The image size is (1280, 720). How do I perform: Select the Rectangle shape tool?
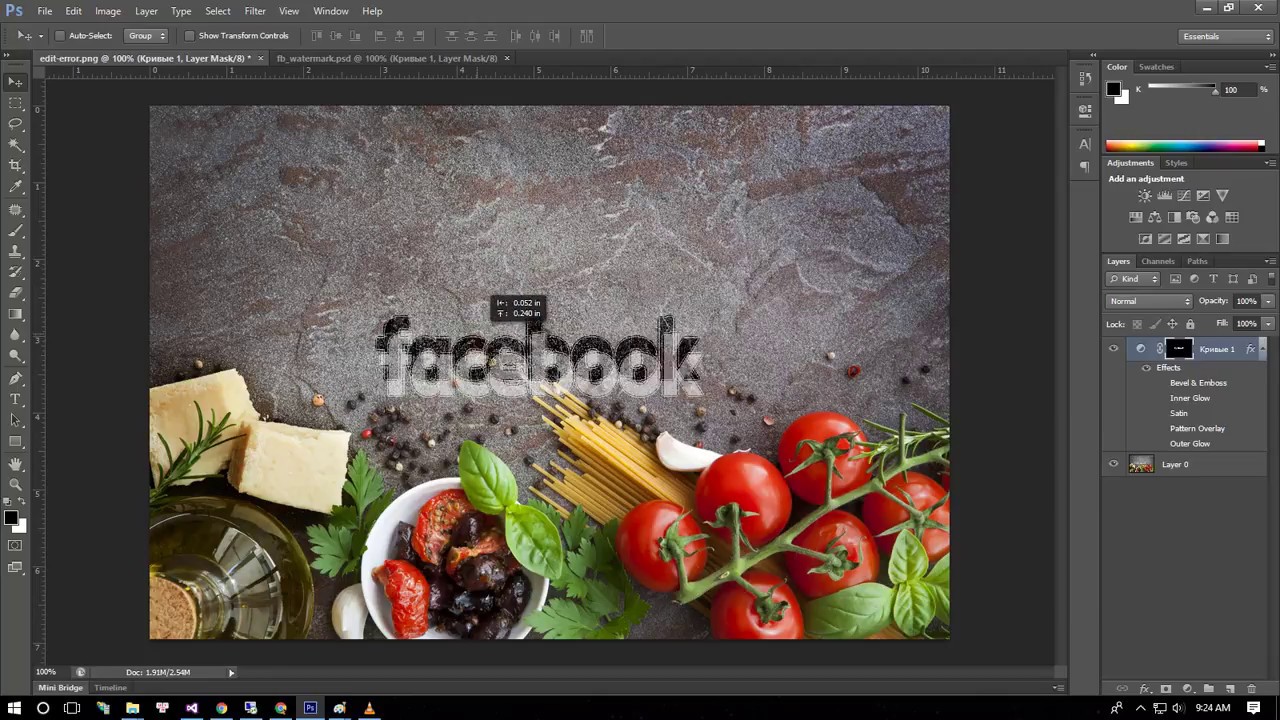[x=16, y=442]
